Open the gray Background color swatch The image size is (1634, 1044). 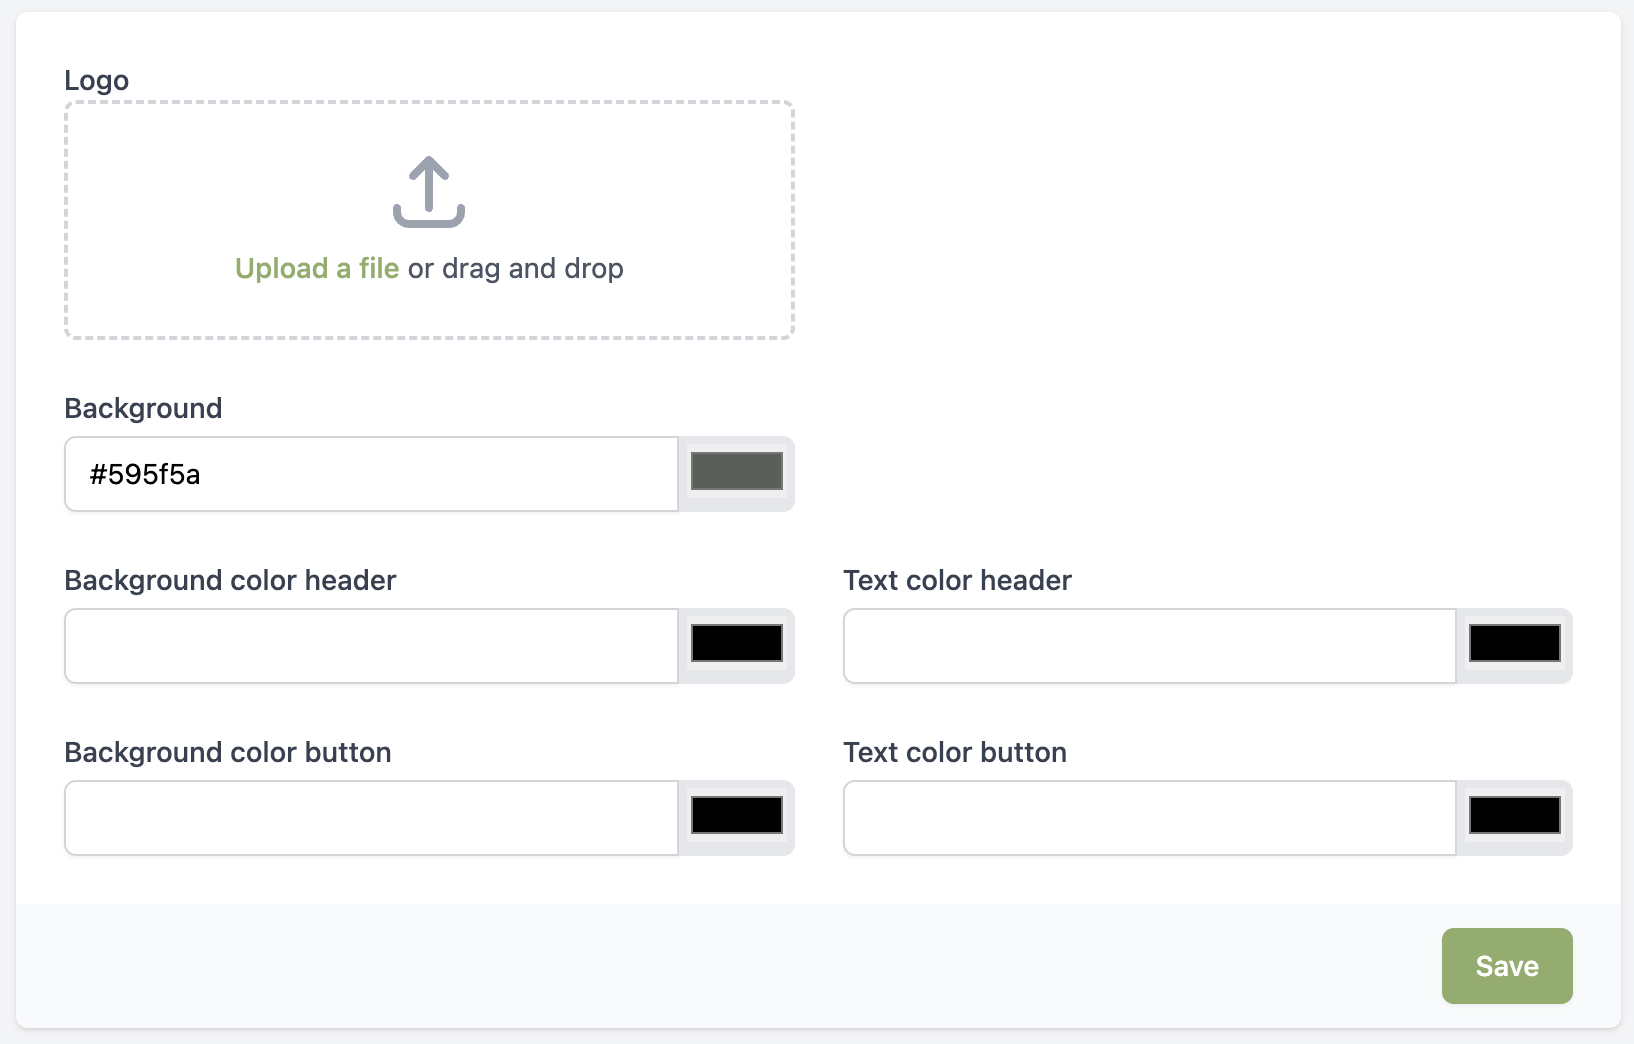(x=737, y=471)
